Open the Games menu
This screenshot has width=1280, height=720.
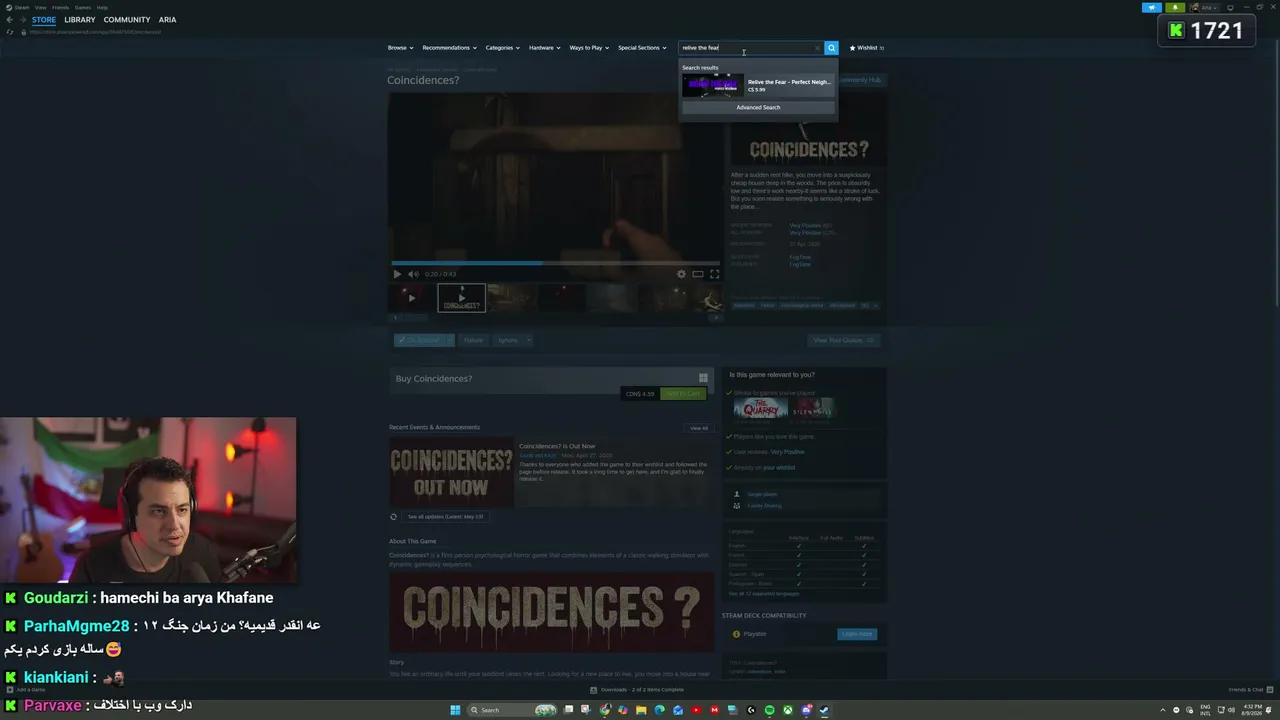click(81, 7)
